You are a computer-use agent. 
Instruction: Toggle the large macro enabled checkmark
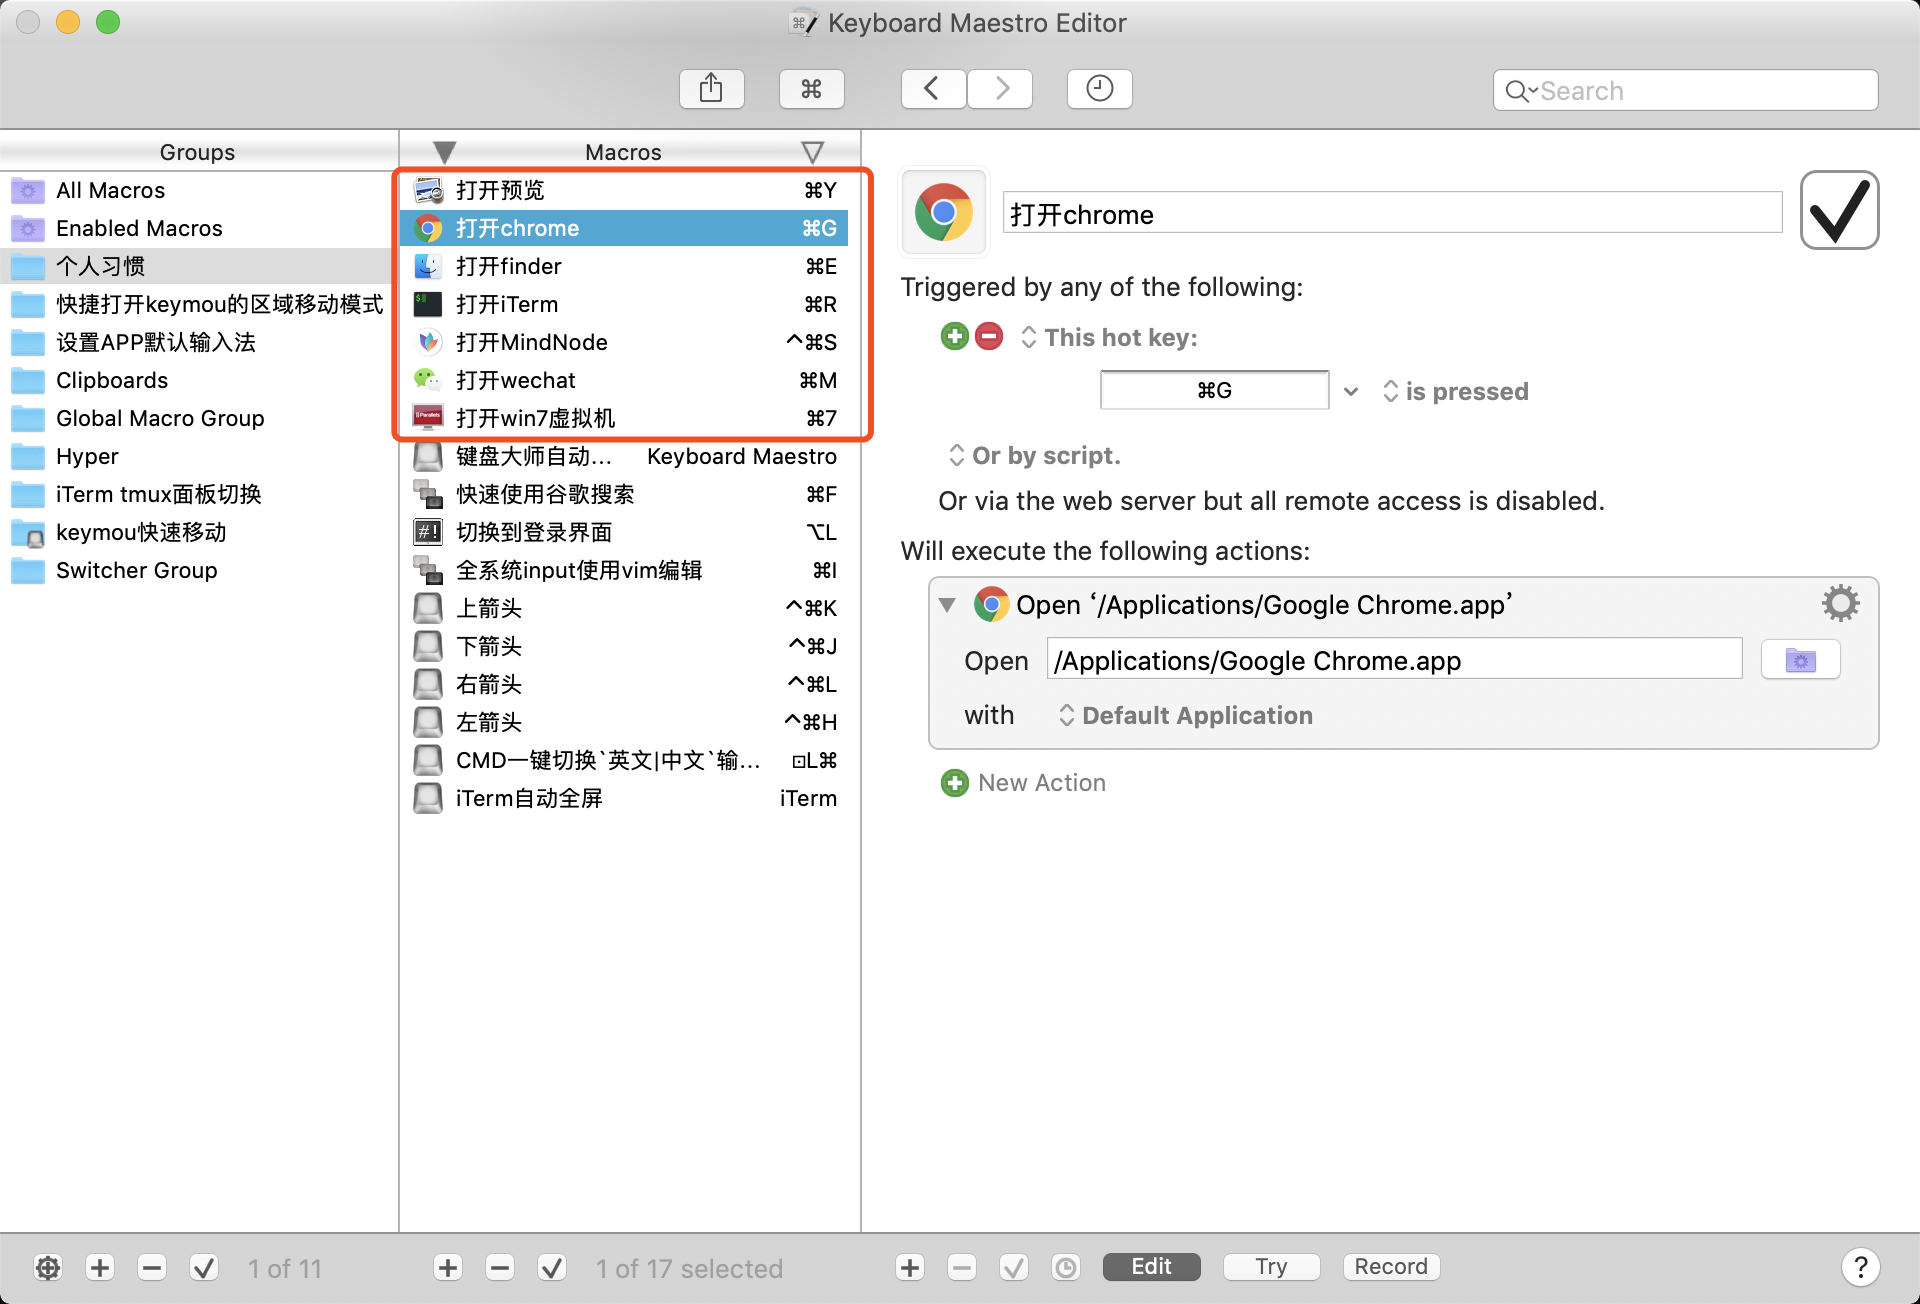click(x=1839, y=210)
